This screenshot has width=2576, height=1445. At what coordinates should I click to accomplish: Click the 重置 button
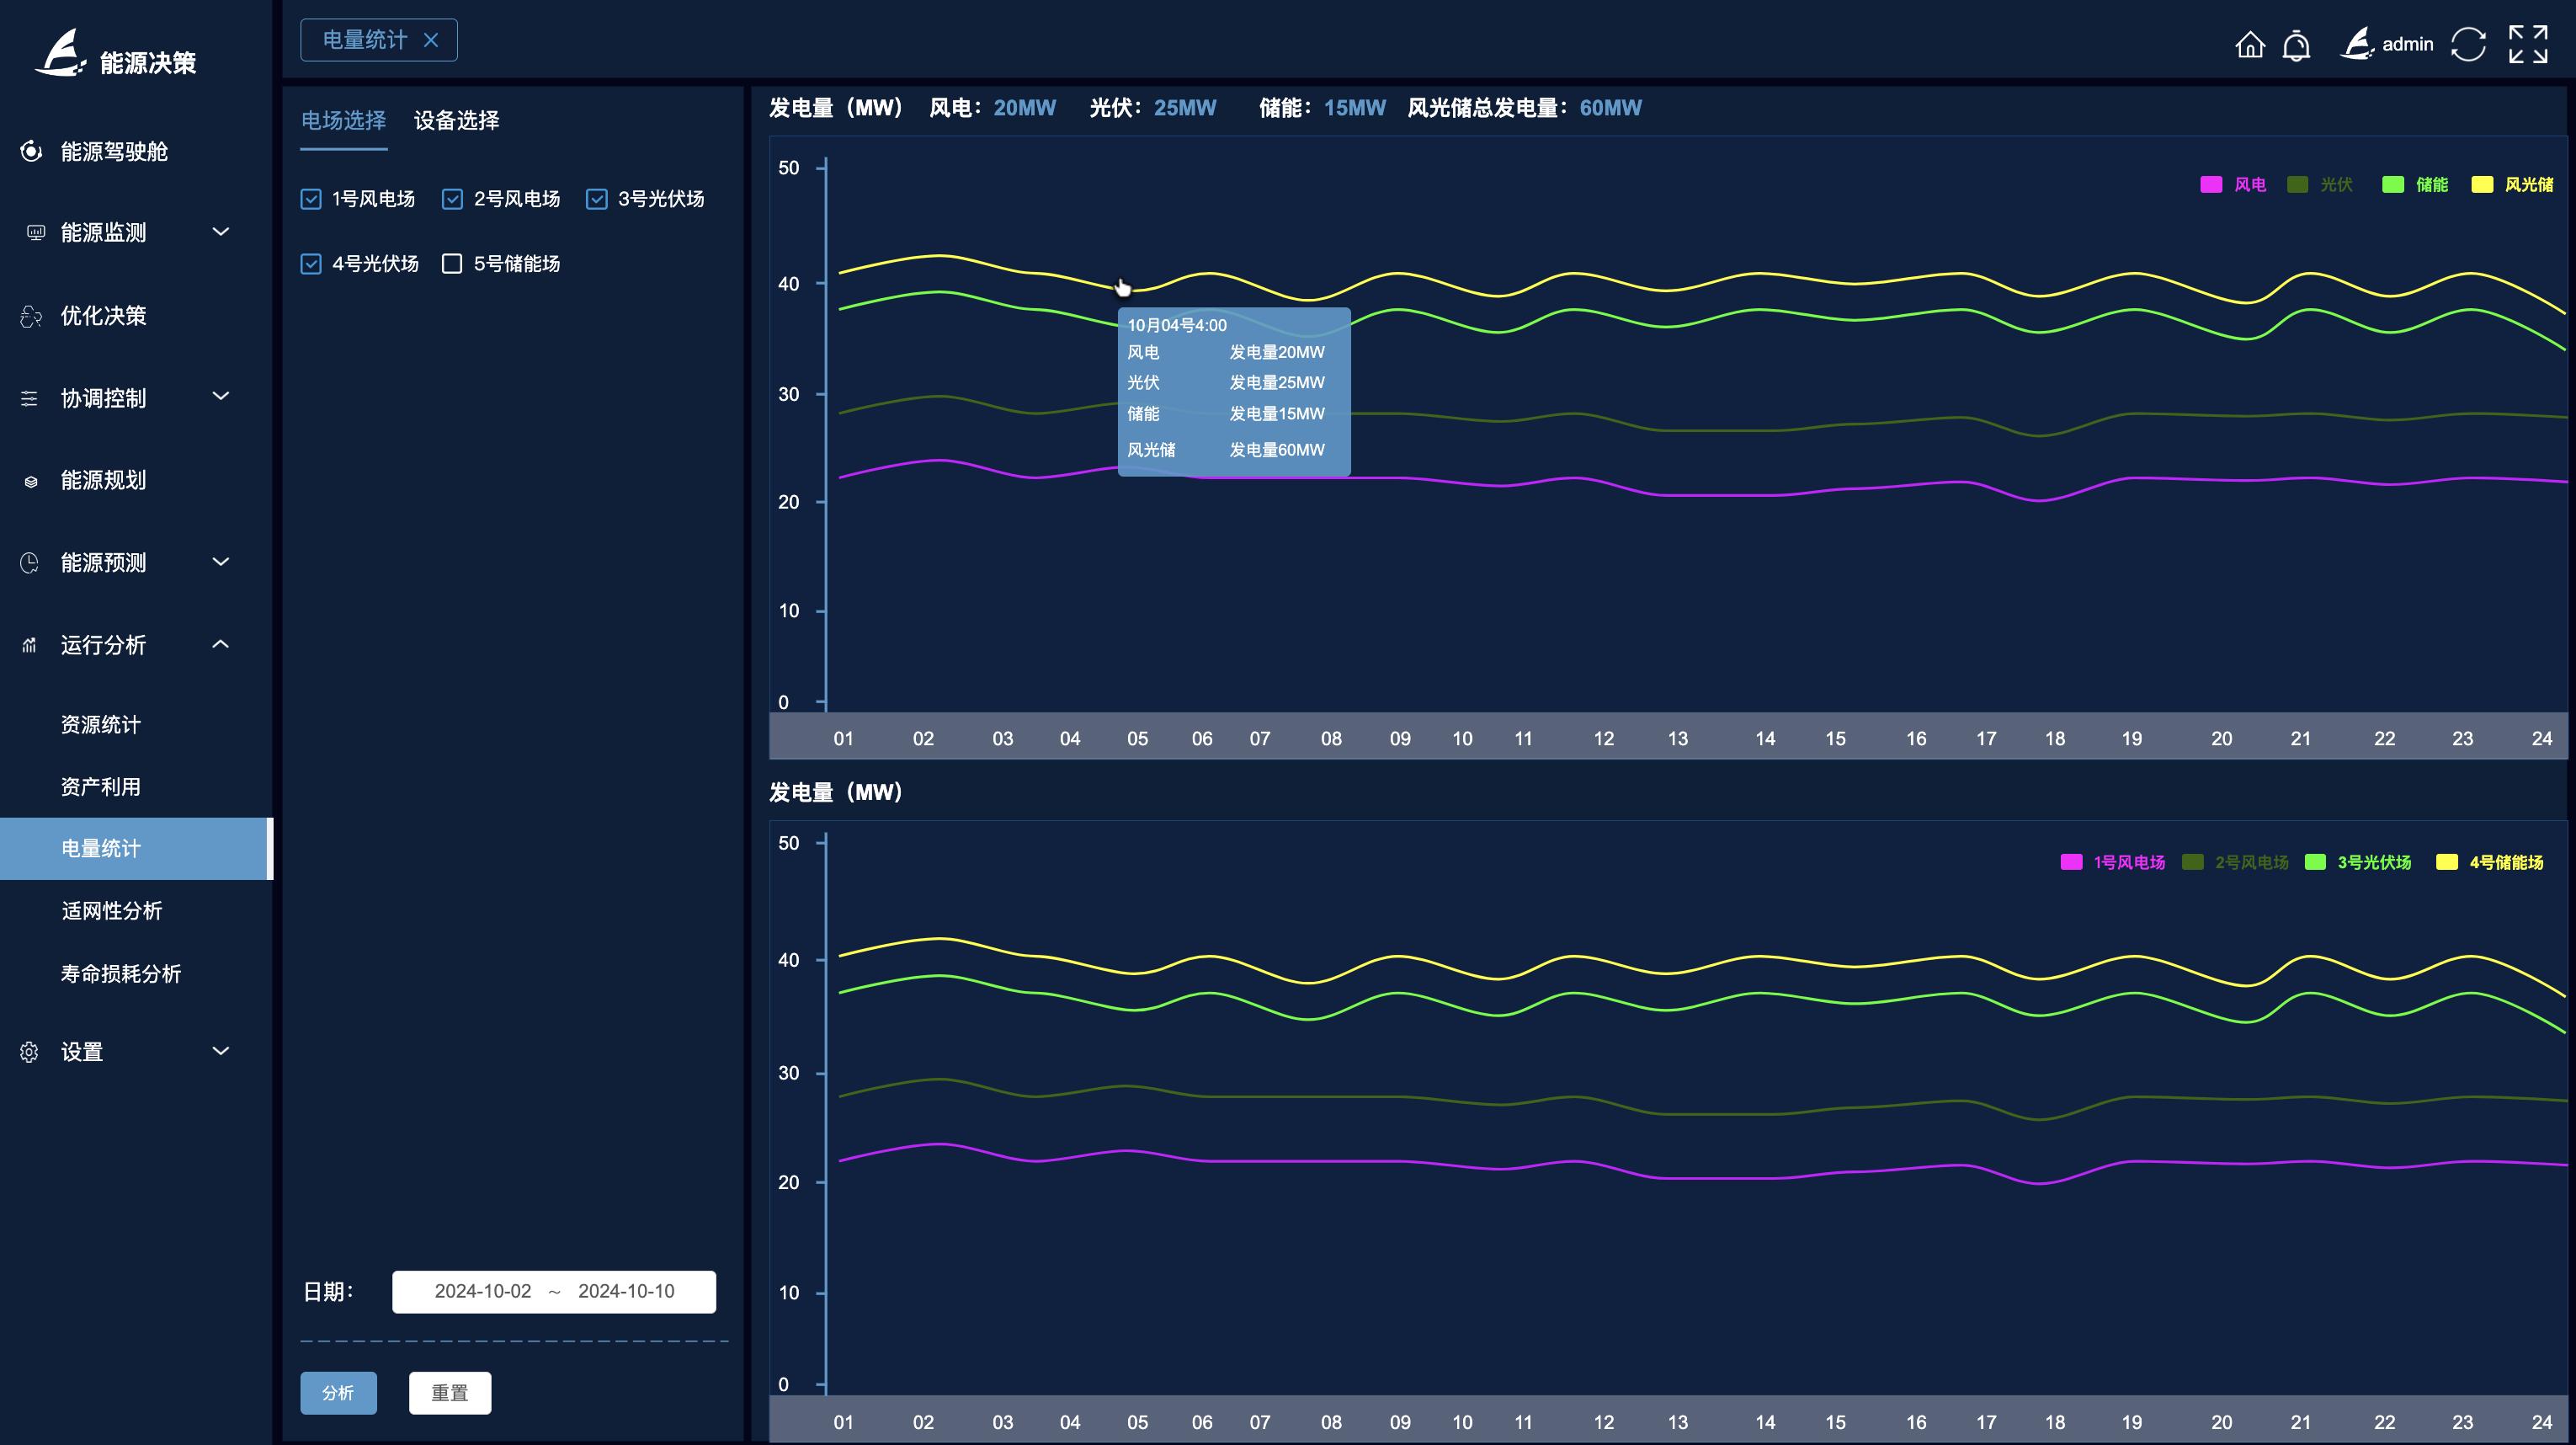click(x=449, y=1392)
